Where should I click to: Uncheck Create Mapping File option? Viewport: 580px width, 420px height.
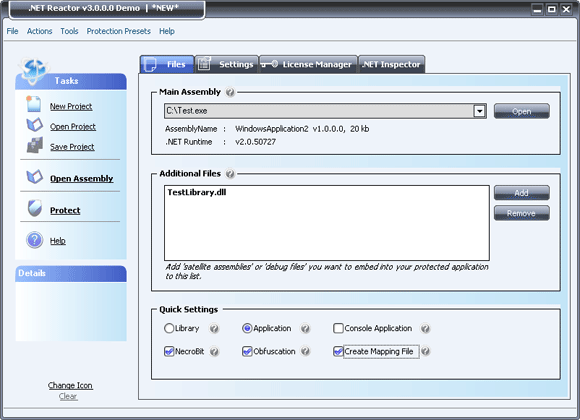(338, 351)
